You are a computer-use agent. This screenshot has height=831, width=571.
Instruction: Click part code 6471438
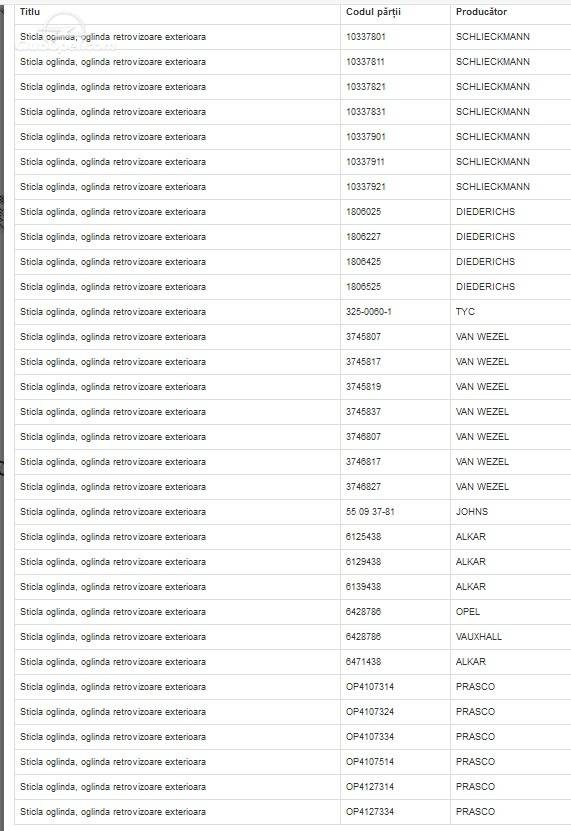[363, 661]
